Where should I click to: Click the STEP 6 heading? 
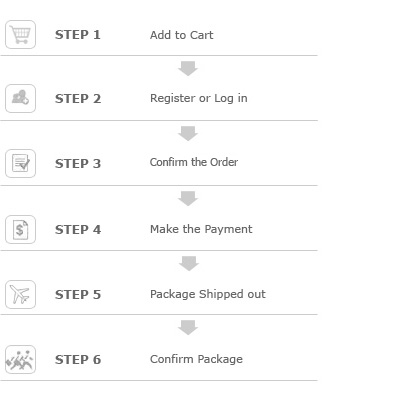point(78,360)
